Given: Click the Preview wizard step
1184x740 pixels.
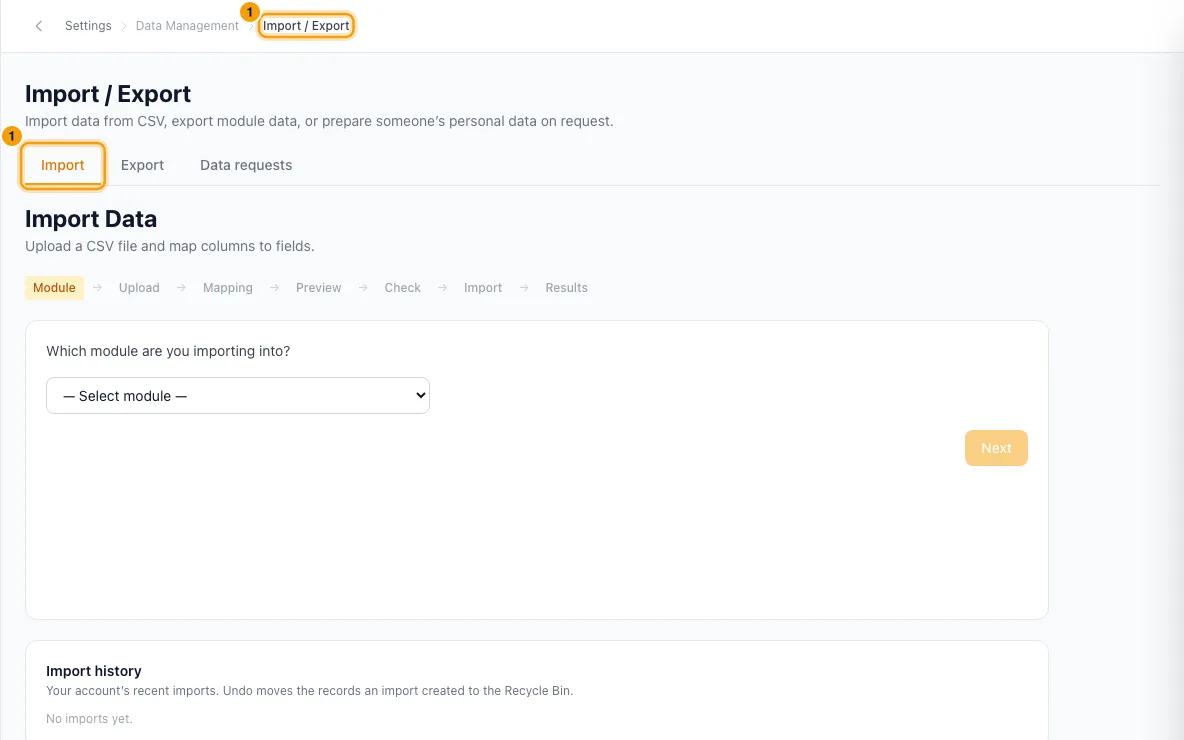Looking at the screenshot, I should click(319, 288).
